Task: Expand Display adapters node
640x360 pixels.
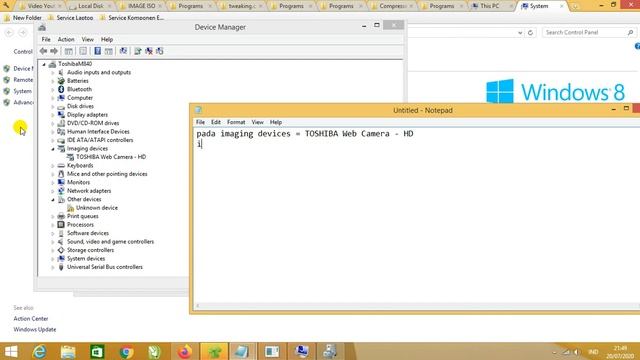Action: pyautogui.click(x=53, y=115)
